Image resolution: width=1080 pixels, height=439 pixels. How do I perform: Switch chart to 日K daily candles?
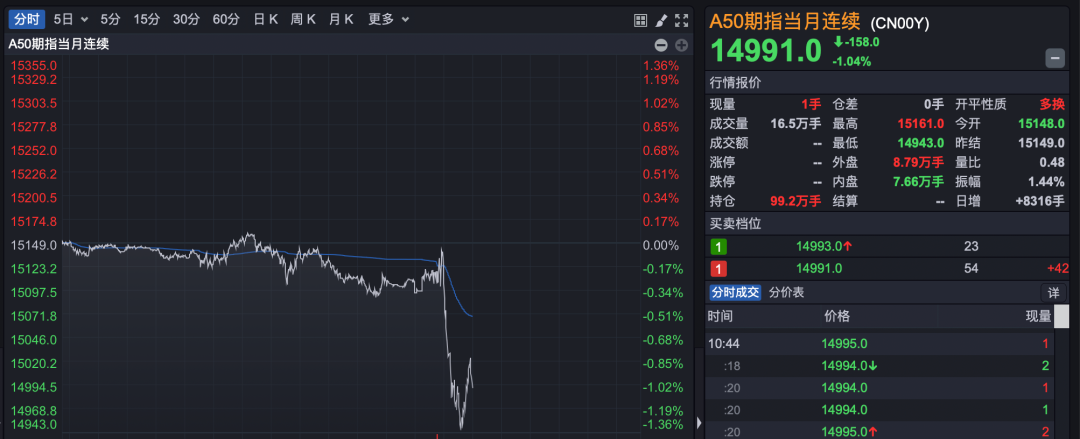click(x=266, y=19)
